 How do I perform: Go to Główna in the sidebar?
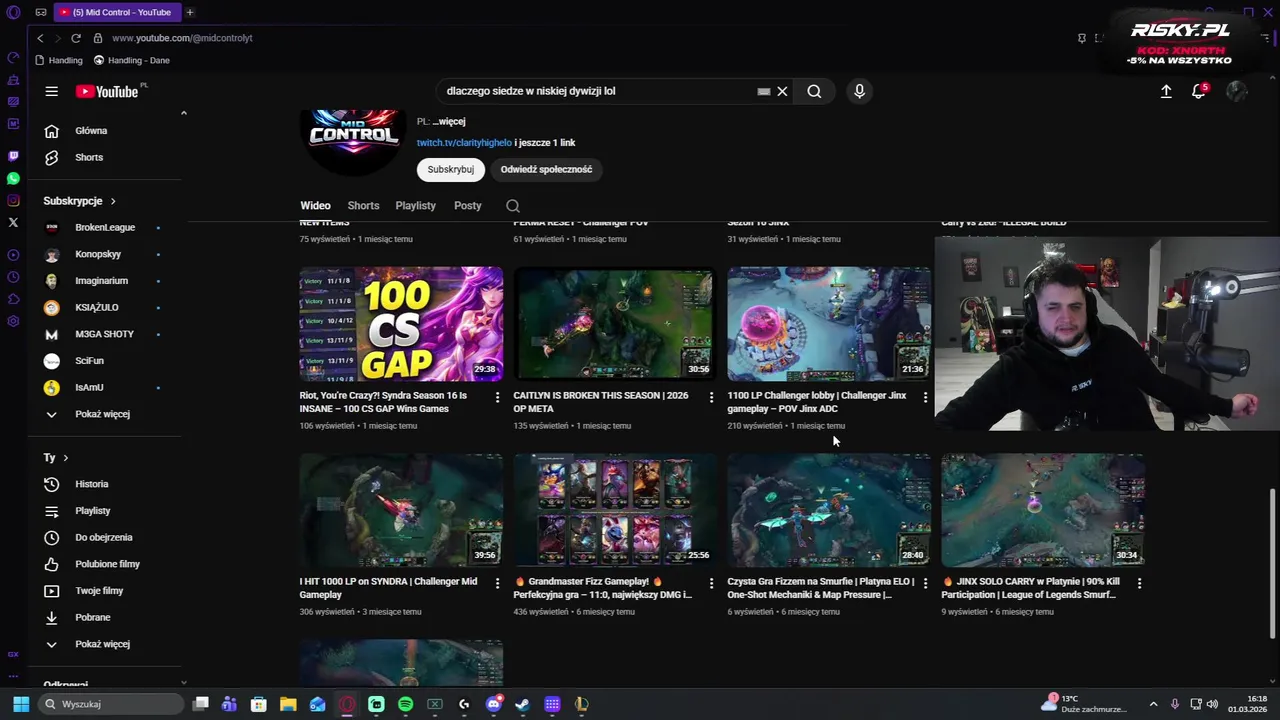[91, 131]
